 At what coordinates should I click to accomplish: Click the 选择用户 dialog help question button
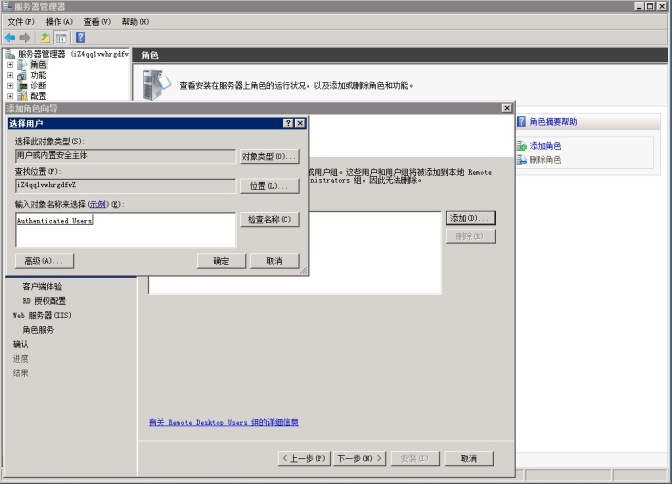point(288,123)
